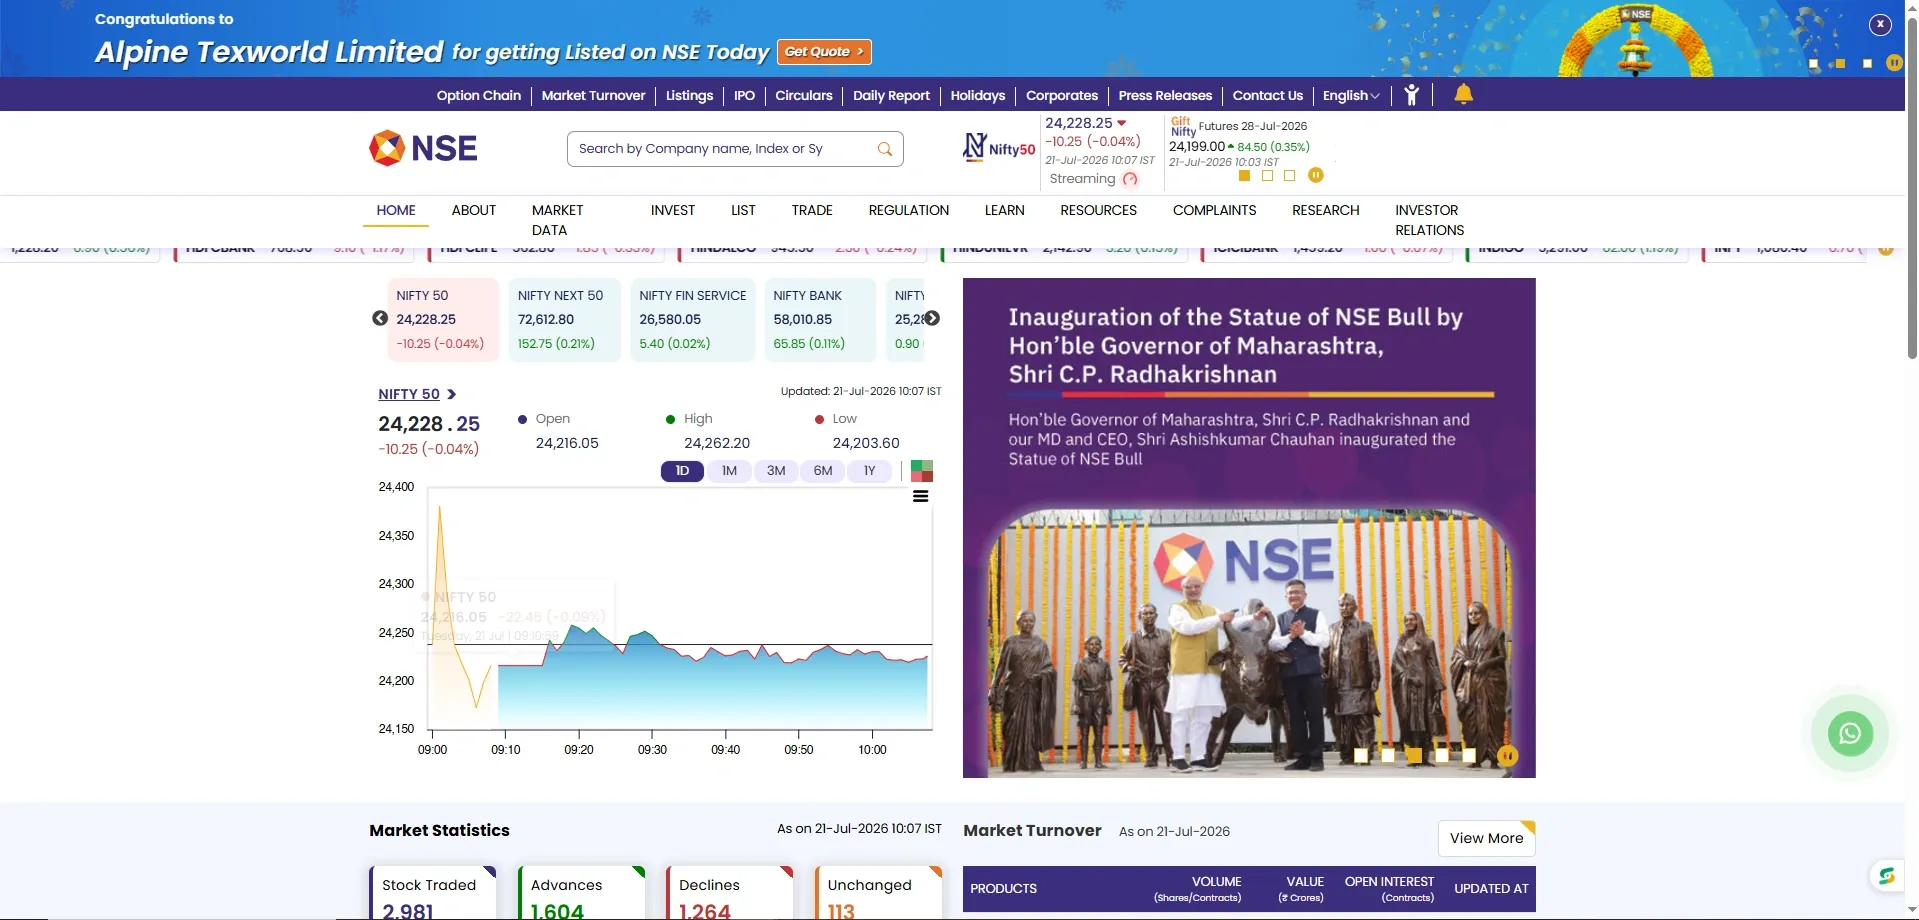
Task: Click the search magnifier icon
Action: (x=885, y=149)
